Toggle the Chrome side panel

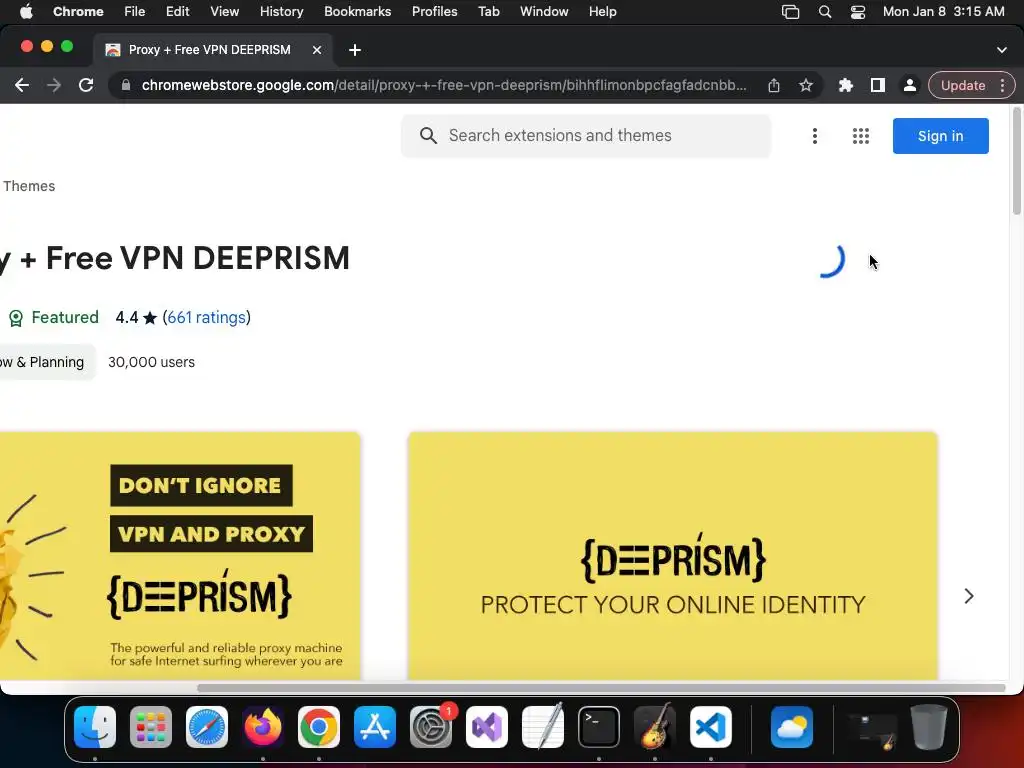(x=878, y=85)
